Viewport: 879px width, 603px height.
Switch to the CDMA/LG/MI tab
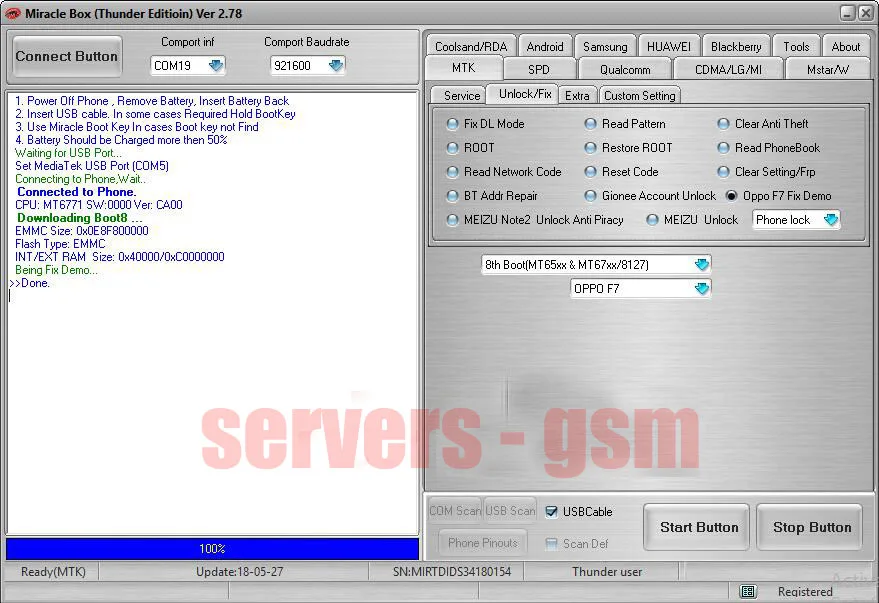point(728,69)
